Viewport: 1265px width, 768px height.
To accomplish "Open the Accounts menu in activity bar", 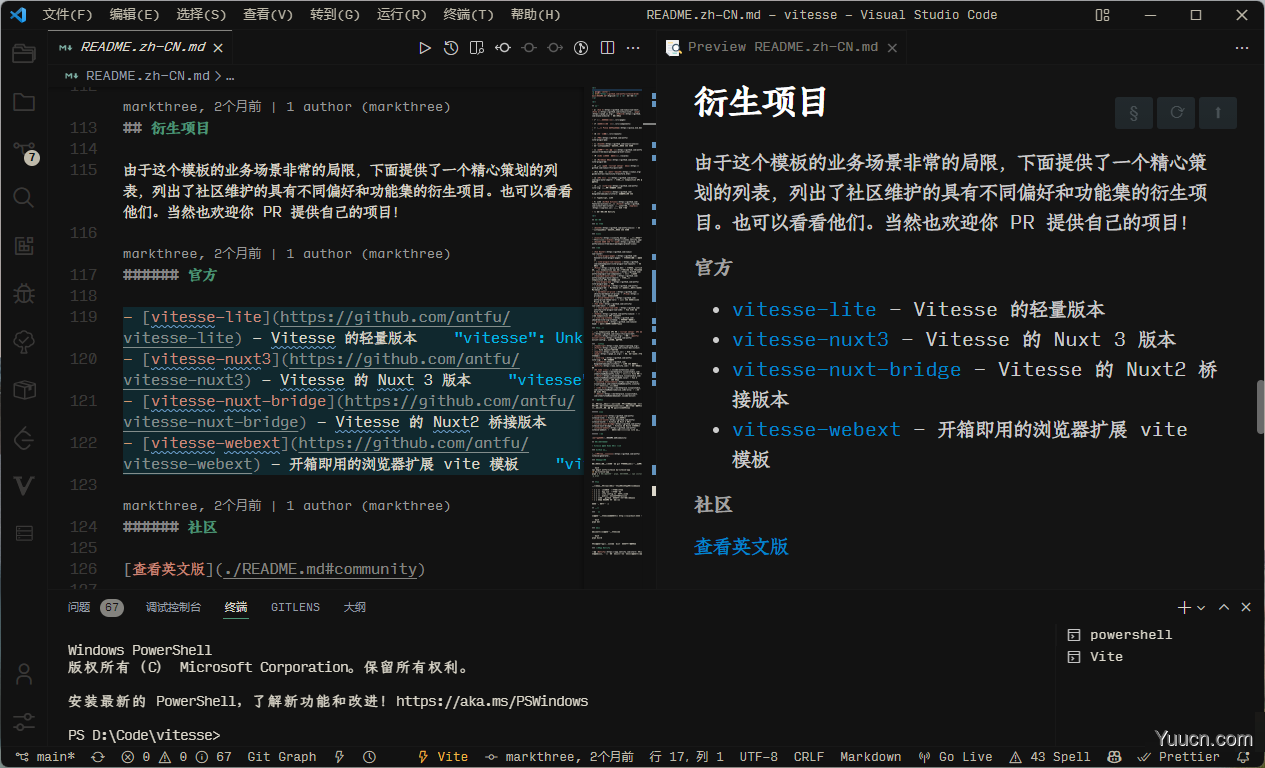I will 23,673.
